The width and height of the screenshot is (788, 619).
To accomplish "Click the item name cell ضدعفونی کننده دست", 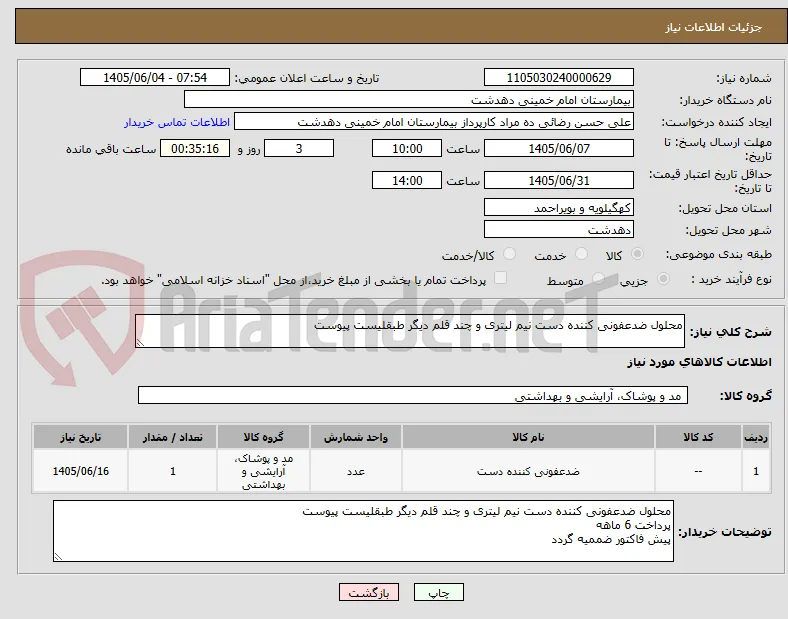I will click(x=528, y=471).
